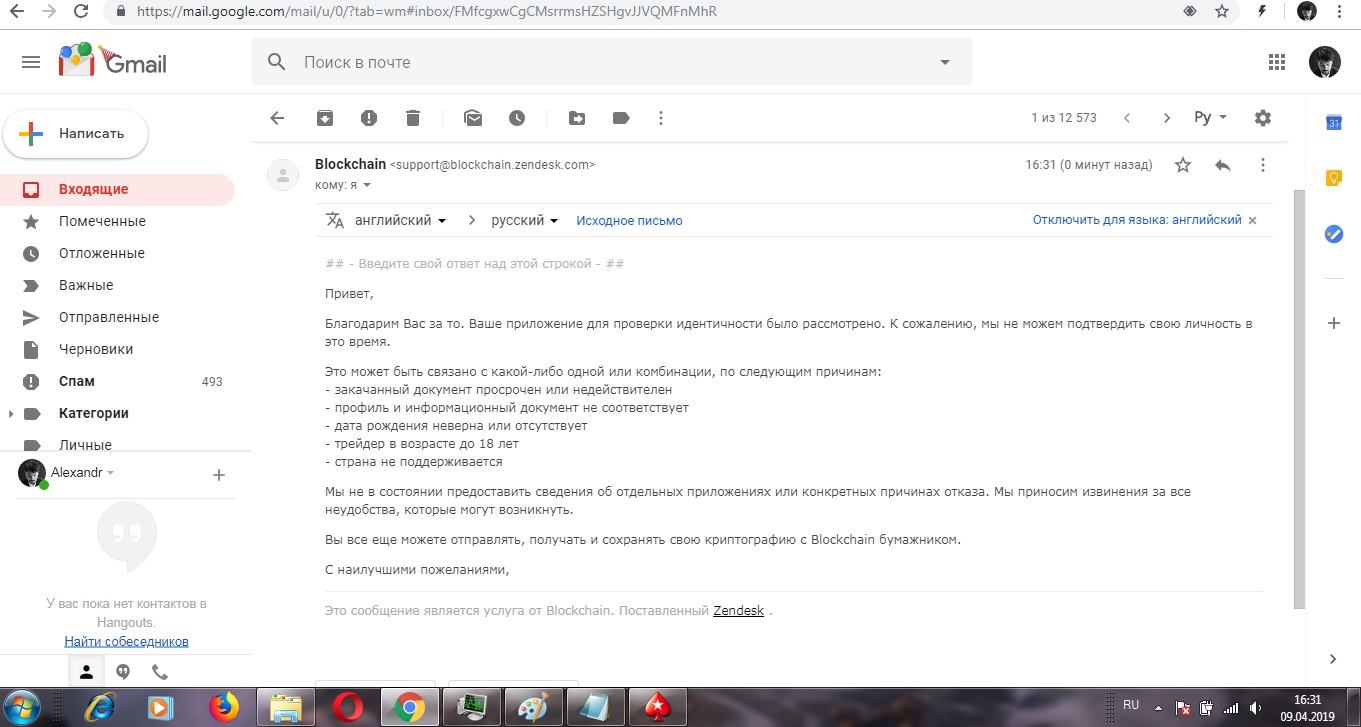Screen dimensions: 1361x727
Task: Open Firefox from the taskbar
Action: (x=226, y=707)
